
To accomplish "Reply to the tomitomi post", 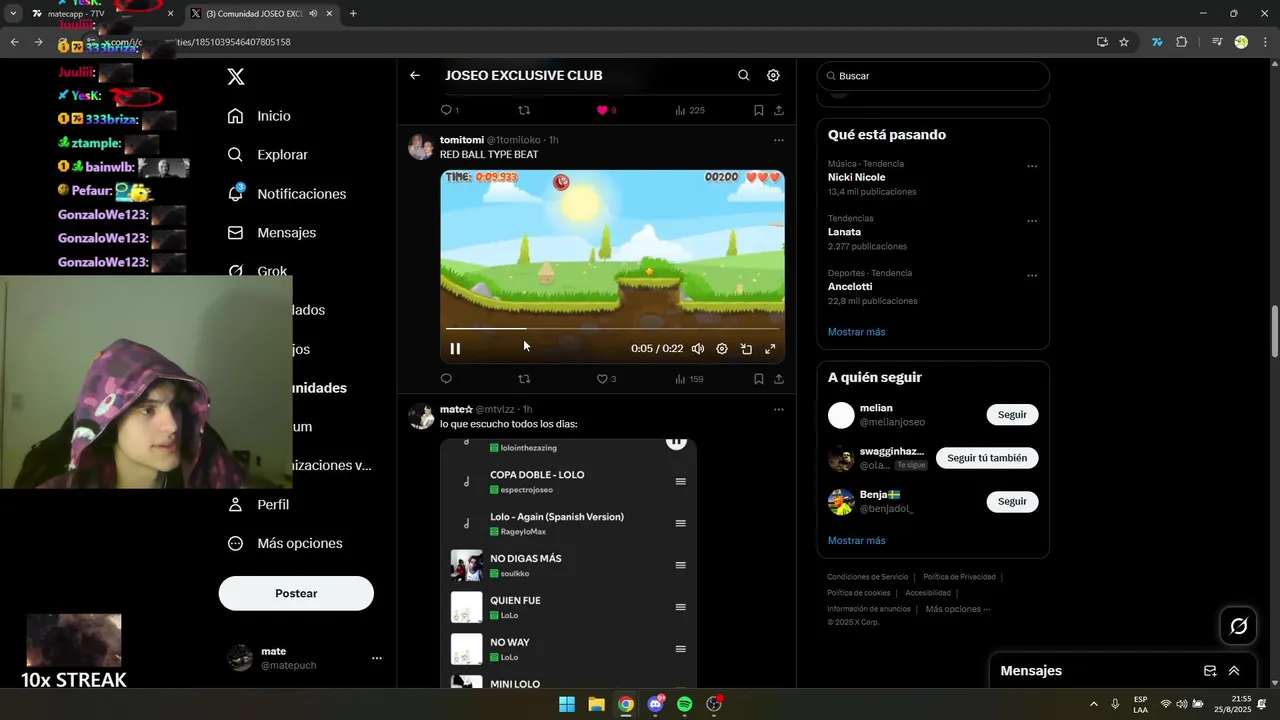I will (x=446, y=379).
